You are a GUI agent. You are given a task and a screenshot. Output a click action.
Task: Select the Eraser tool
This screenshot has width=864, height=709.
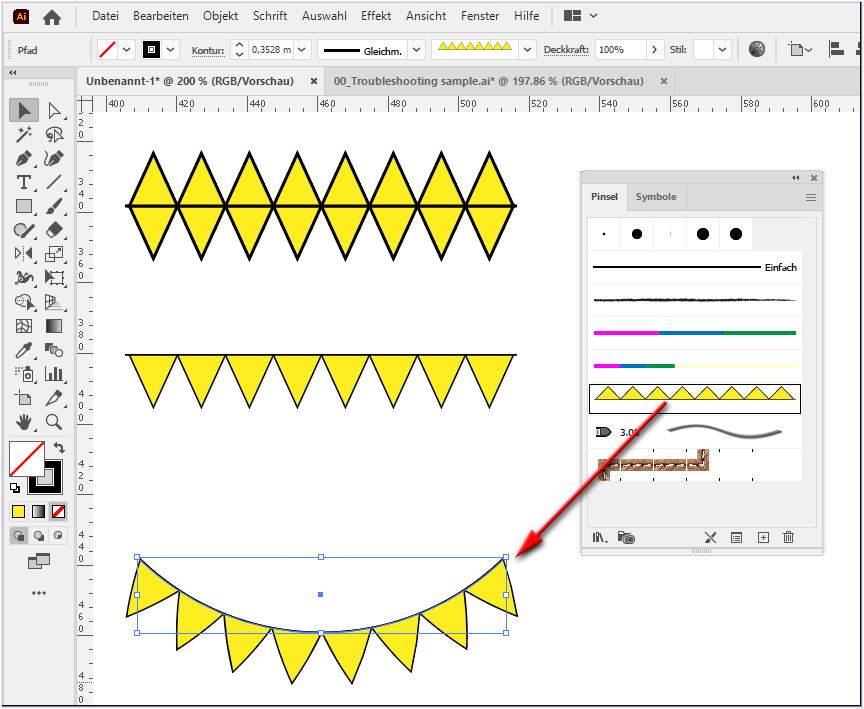(x=55, y=230)
